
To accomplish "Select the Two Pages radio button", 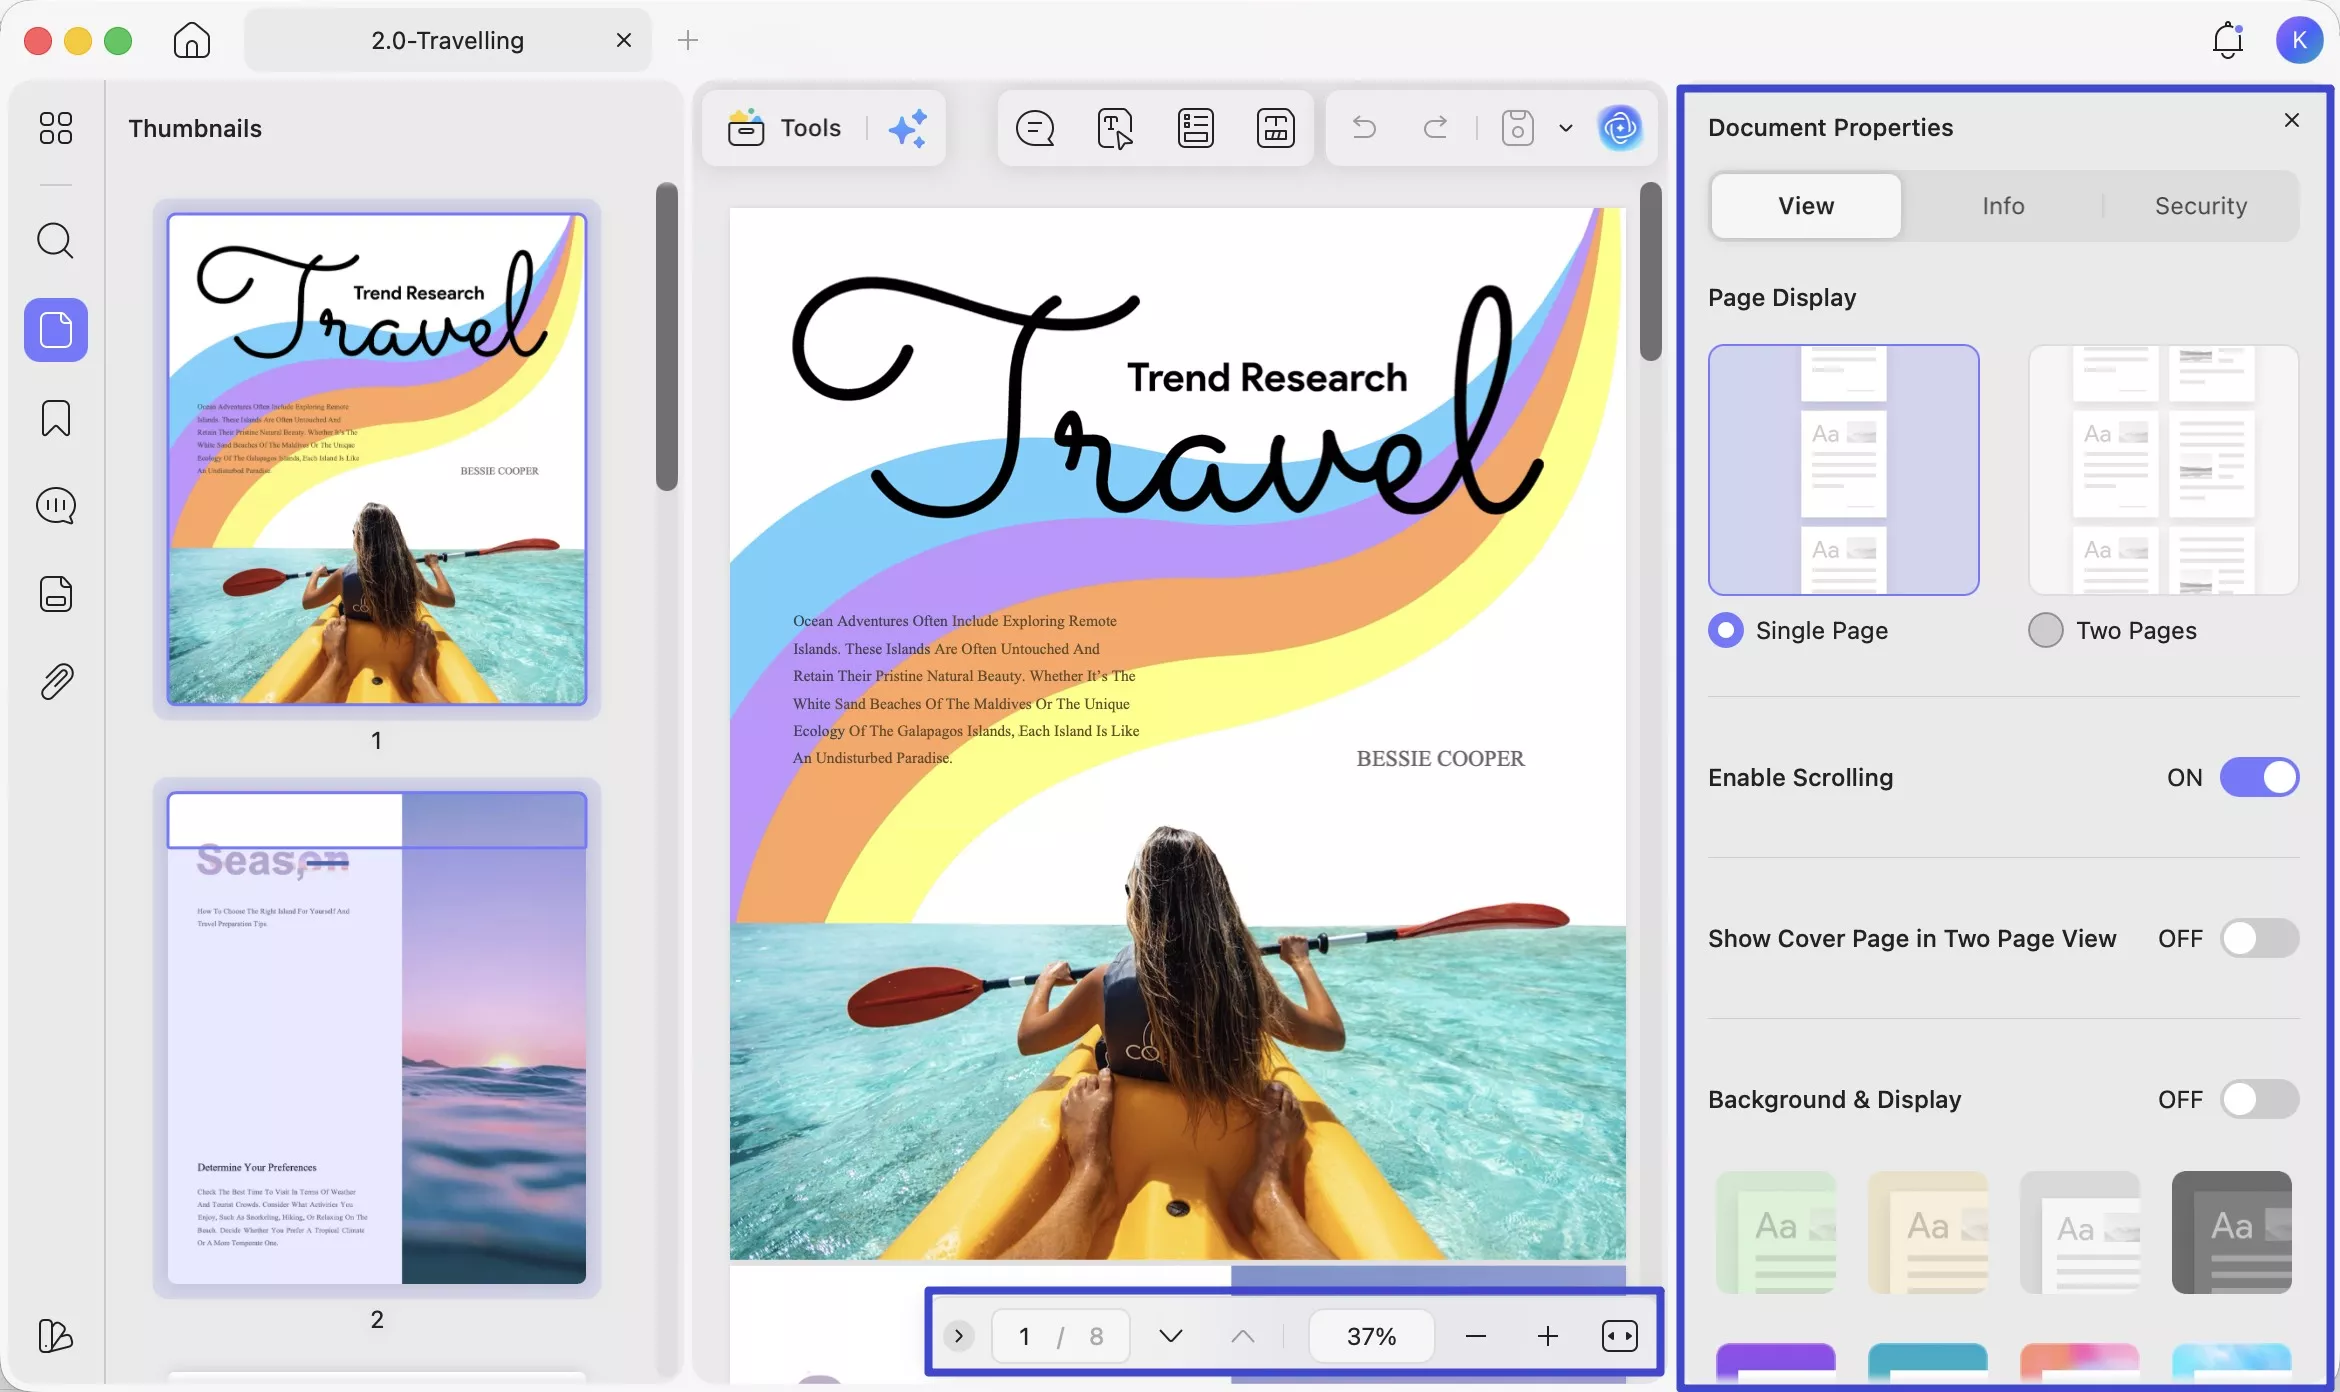I will coord(2046,630).
